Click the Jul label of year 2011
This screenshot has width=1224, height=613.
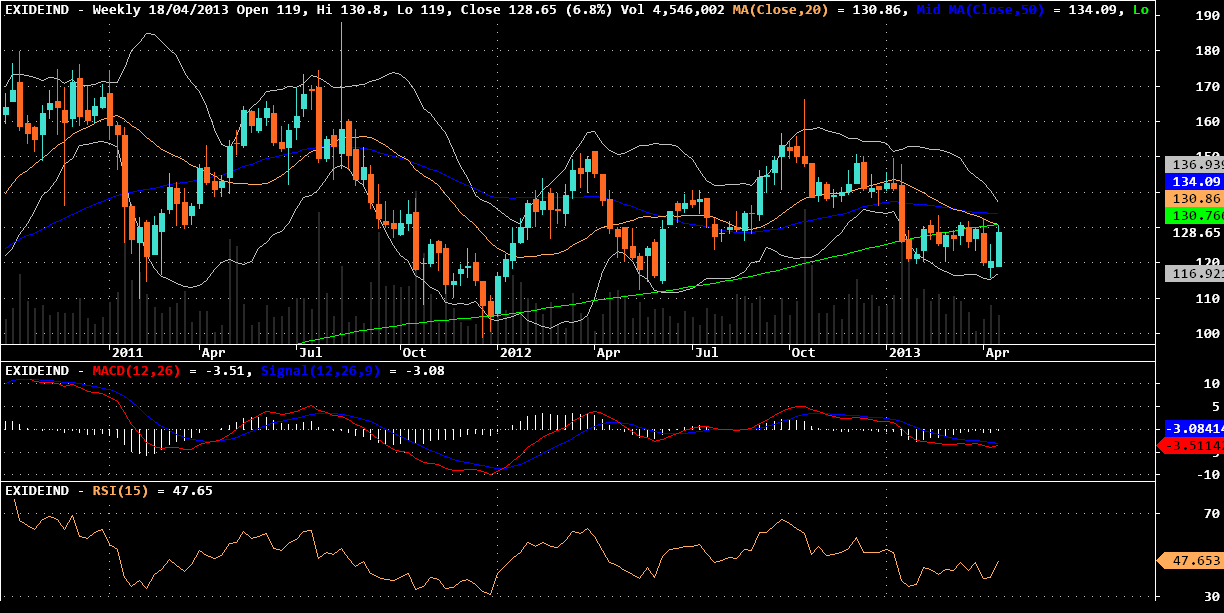coord(310,353)
